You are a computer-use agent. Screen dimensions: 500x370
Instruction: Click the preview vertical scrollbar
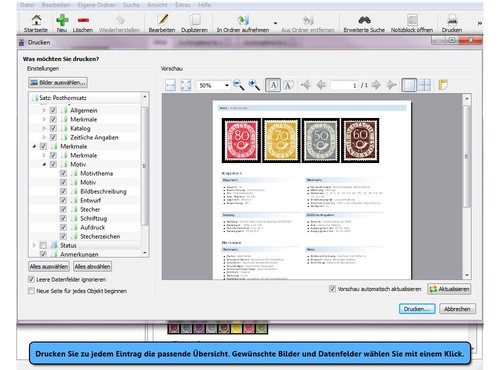(467, 186)
